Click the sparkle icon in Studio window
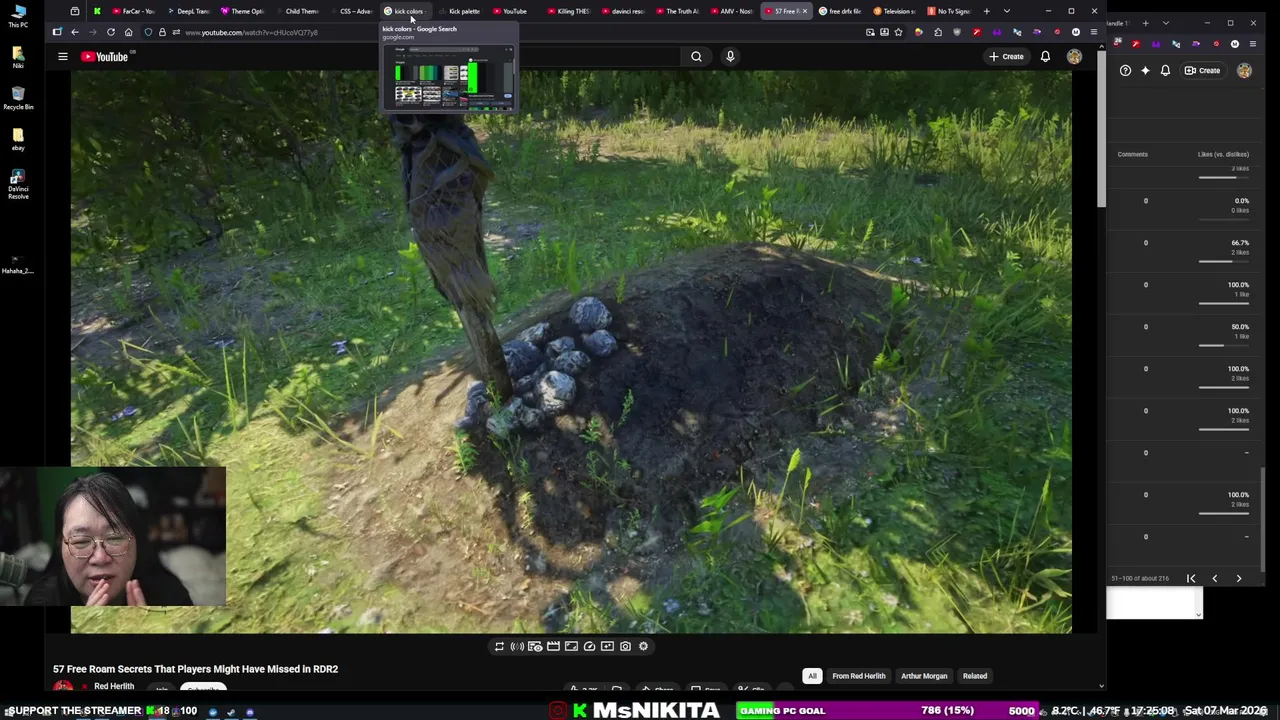1280x720 pixels. click(x=1145, y=71)
